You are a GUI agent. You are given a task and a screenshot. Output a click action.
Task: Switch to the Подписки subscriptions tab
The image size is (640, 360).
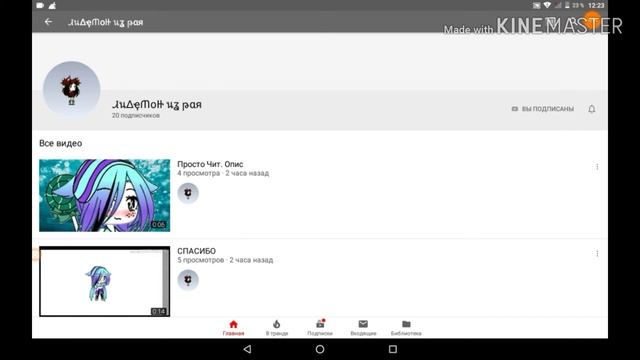320,328
